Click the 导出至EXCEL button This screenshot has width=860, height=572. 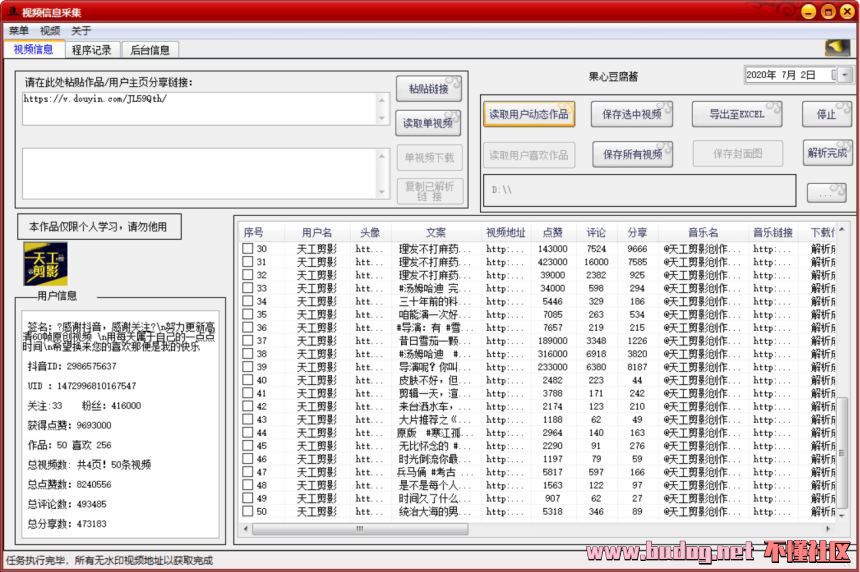[x=737, y=114]
